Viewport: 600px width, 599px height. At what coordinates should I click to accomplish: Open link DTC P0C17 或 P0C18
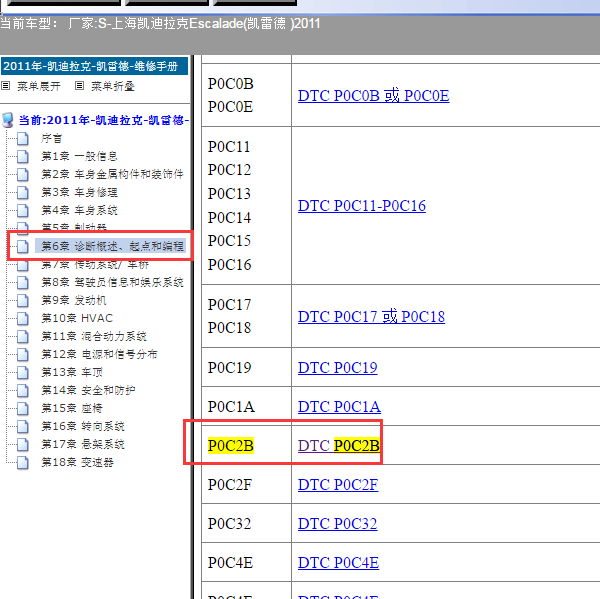(x=371, y=317)
